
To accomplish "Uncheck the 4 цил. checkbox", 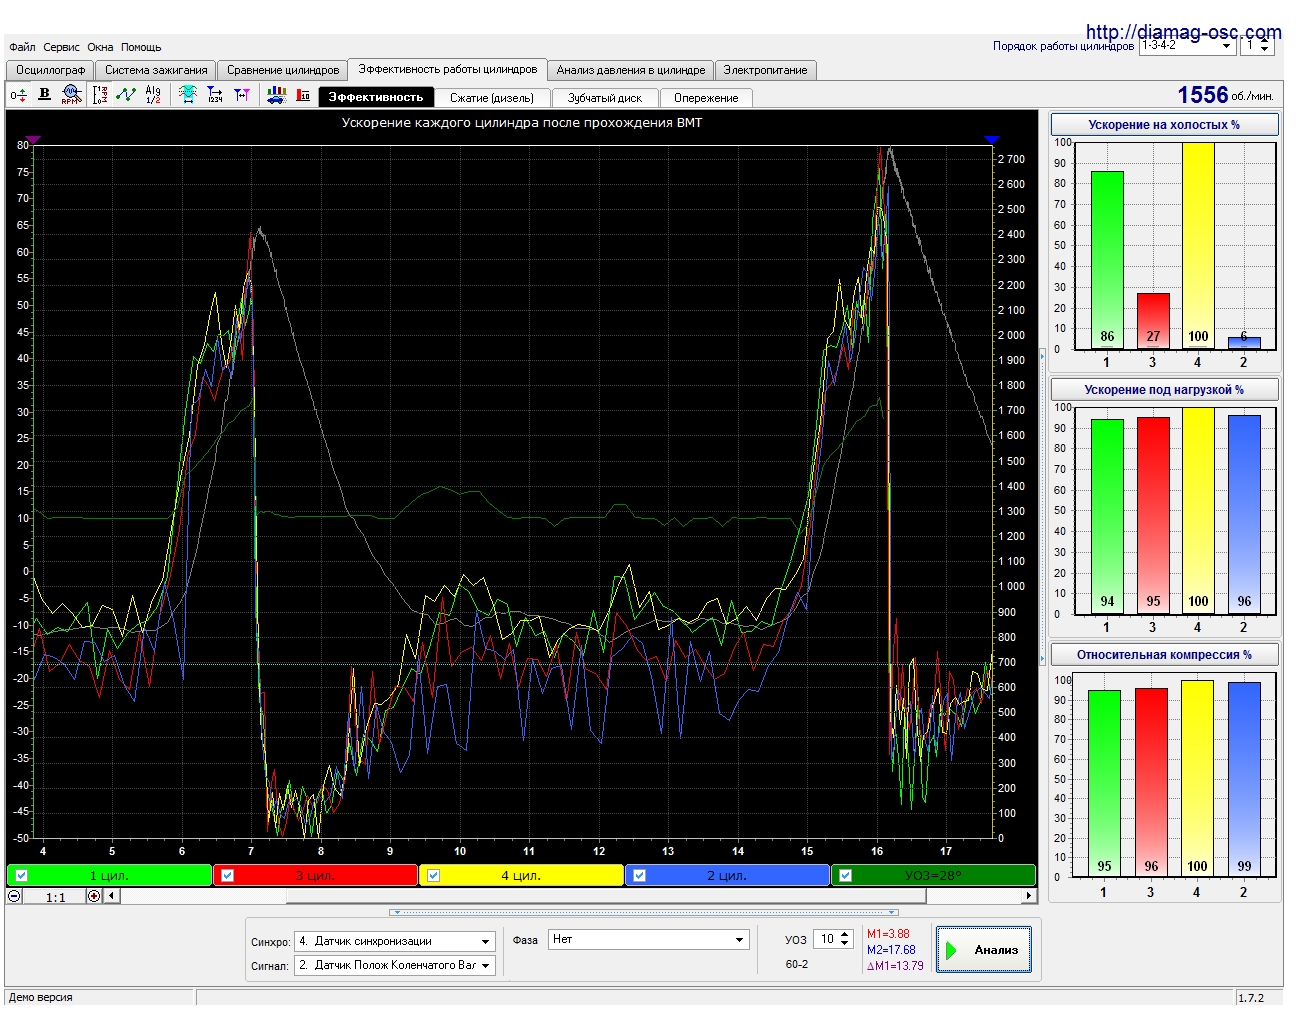I will click(x=434, y=875).
